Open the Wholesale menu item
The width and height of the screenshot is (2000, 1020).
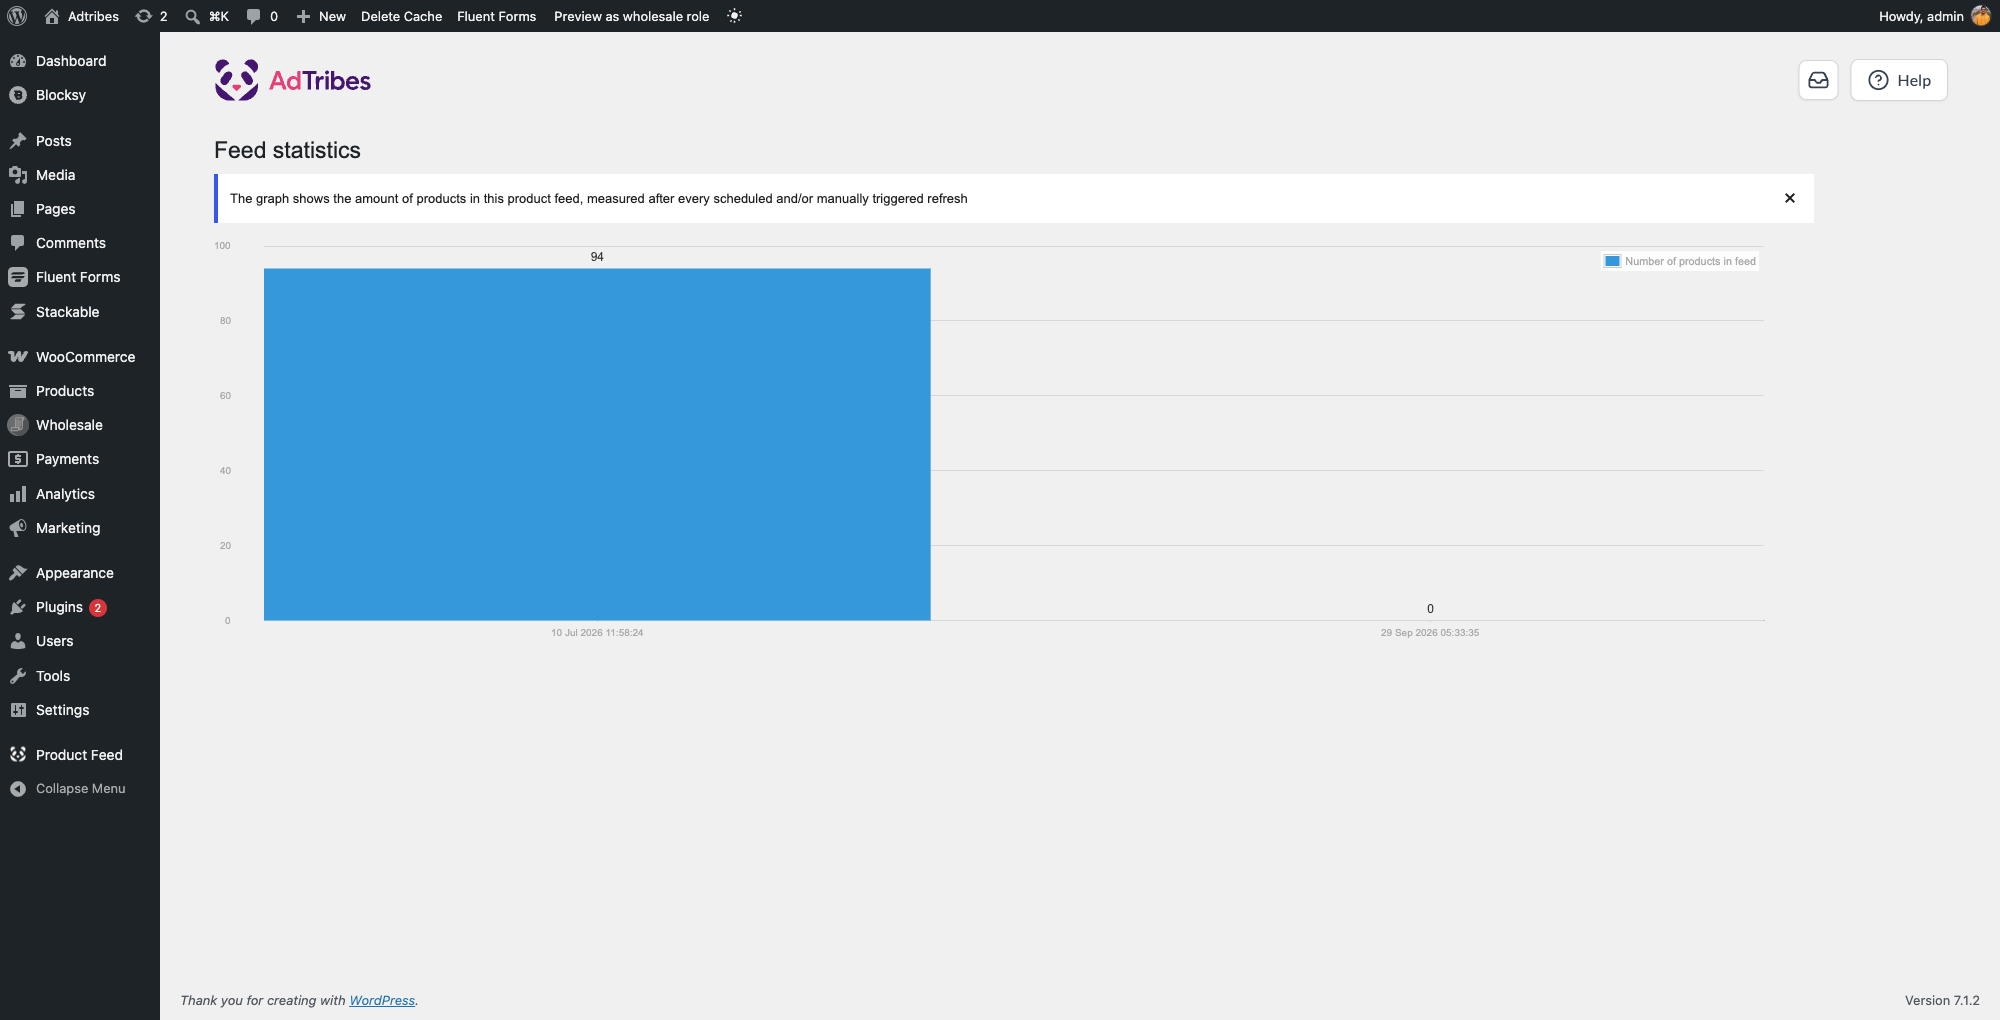[x=80, y=425]
